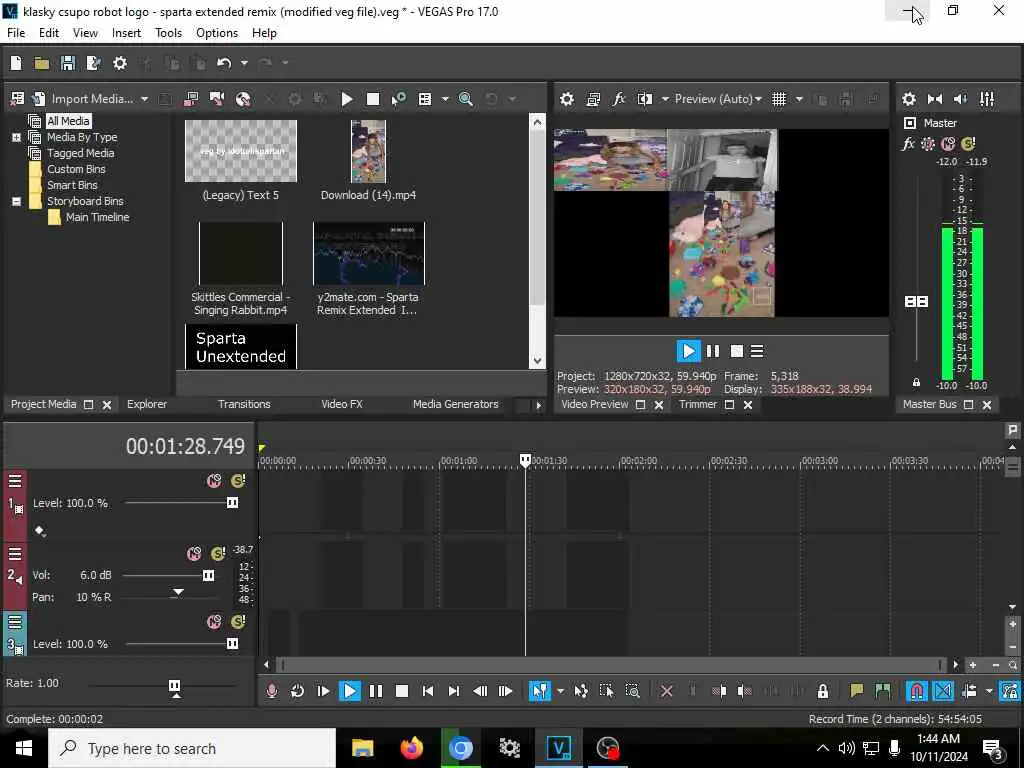Toggle Auto Preview in Project Media

click(x=399, y=99)
